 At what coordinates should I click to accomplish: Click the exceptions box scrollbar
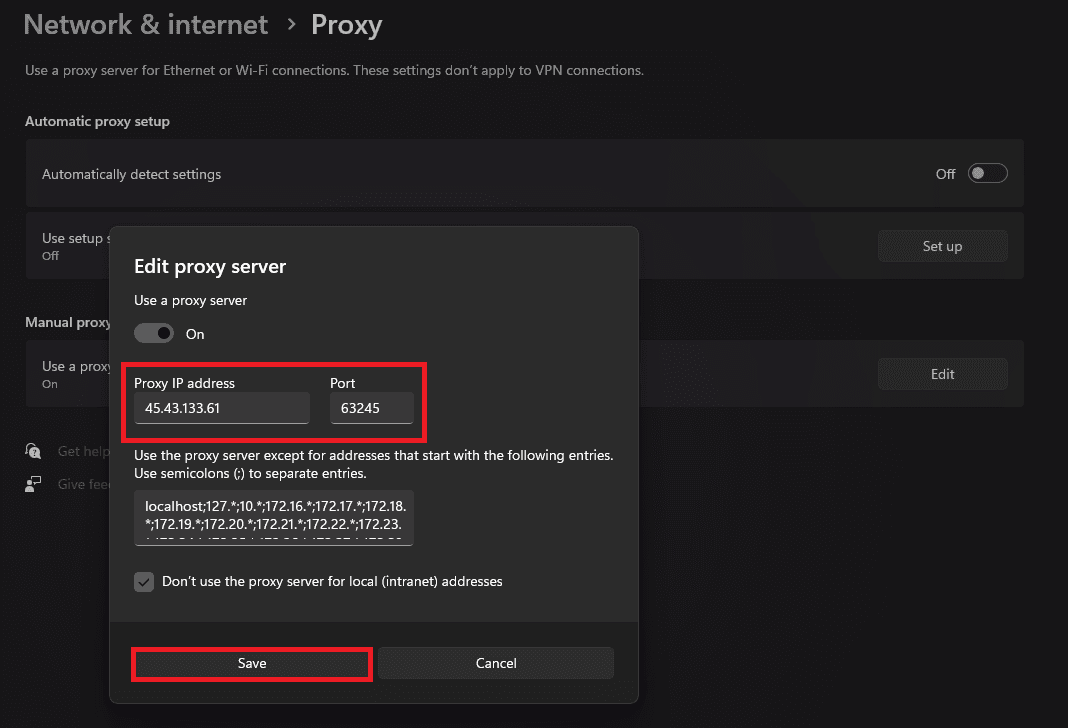pyautogui.click(x=407, y=518)
